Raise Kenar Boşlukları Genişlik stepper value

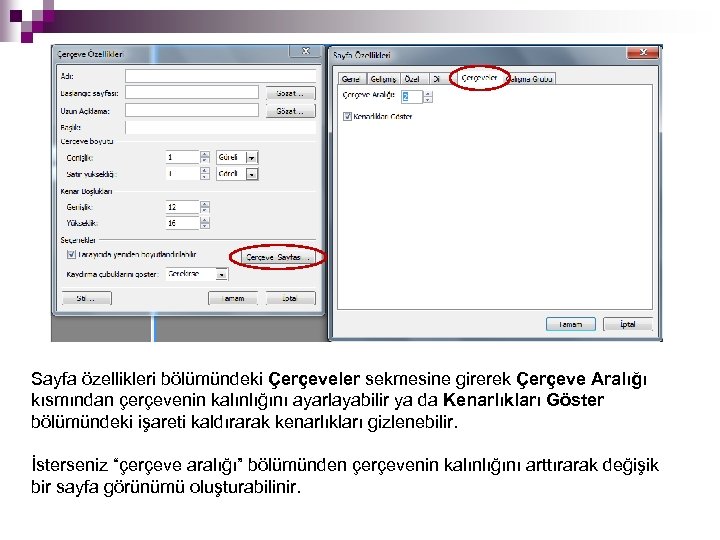click(x=205, y=204)
